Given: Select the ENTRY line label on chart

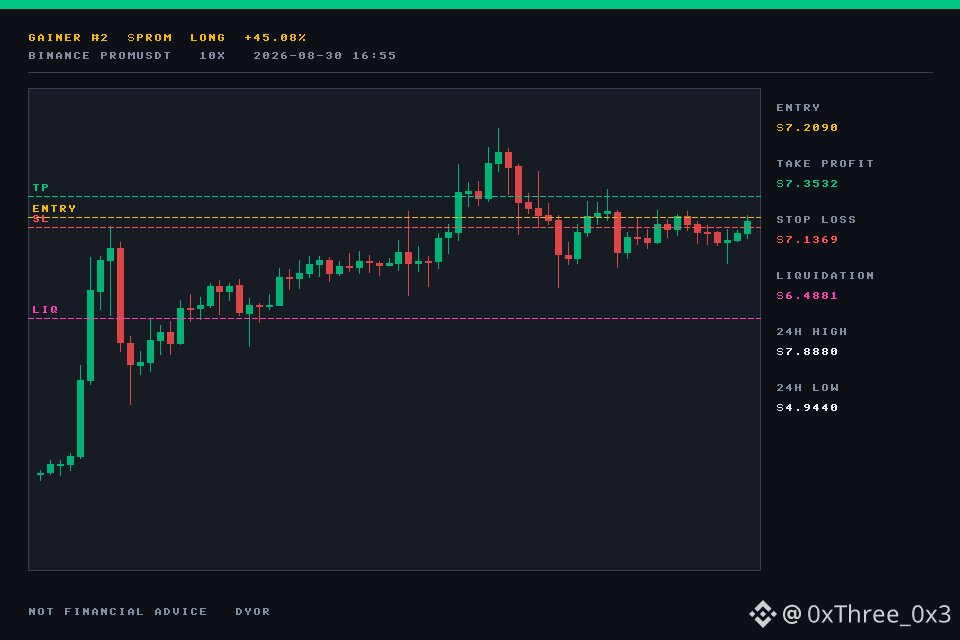Looking at the screenshot, I should pyautogui.click(x=54, y=208).
